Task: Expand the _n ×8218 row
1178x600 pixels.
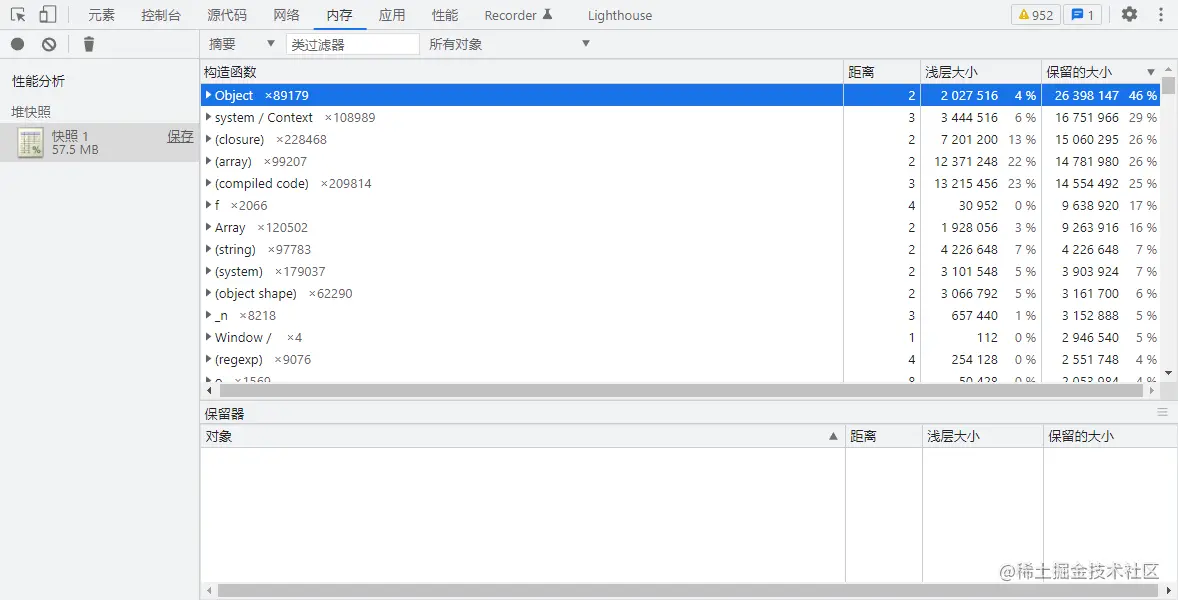Action: pos(208,315)
